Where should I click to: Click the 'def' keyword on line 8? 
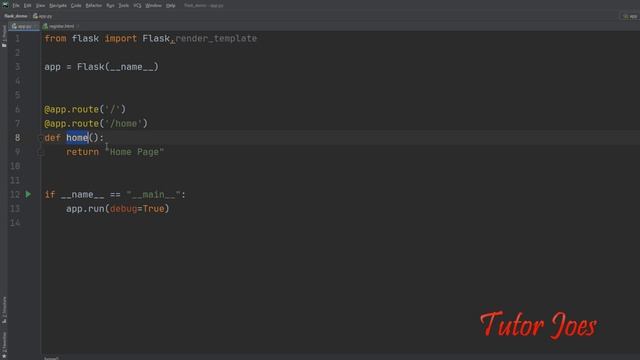53,138
